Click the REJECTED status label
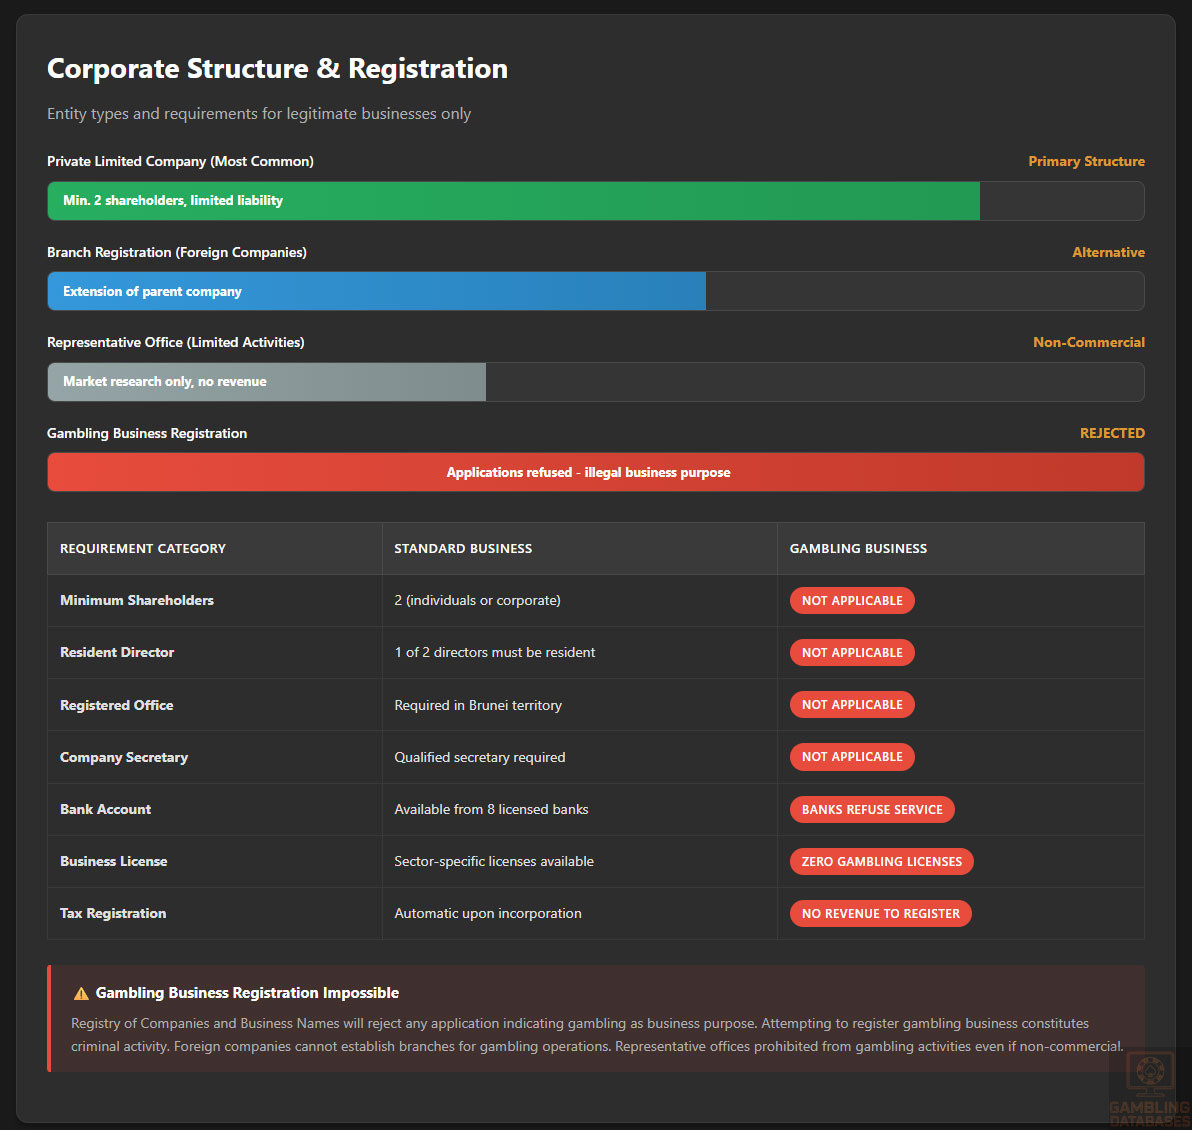Screen dimensions: 1192x1130 point(1112,433)
